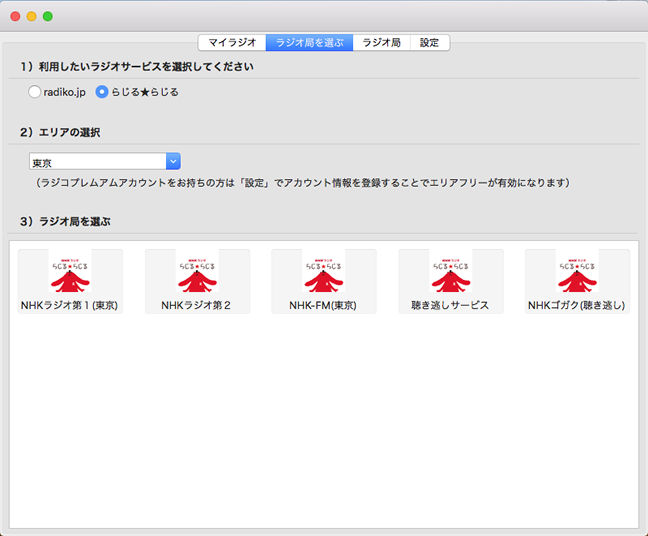Switch to the ラジオ局 tab

[x=381, y=43]
